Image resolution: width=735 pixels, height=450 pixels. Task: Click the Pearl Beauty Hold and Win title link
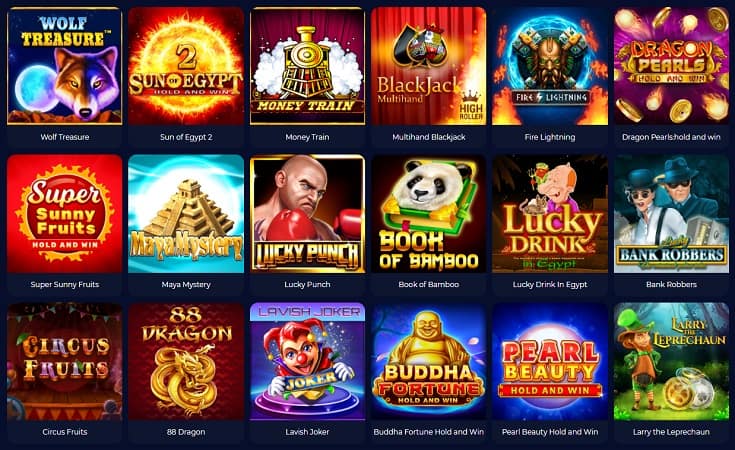550,432
